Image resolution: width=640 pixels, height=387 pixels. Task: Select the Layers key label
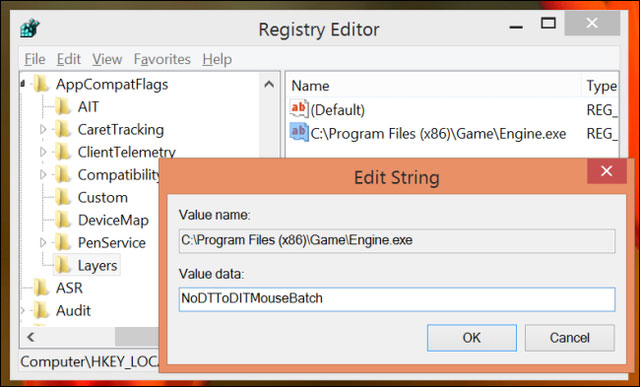98,266
